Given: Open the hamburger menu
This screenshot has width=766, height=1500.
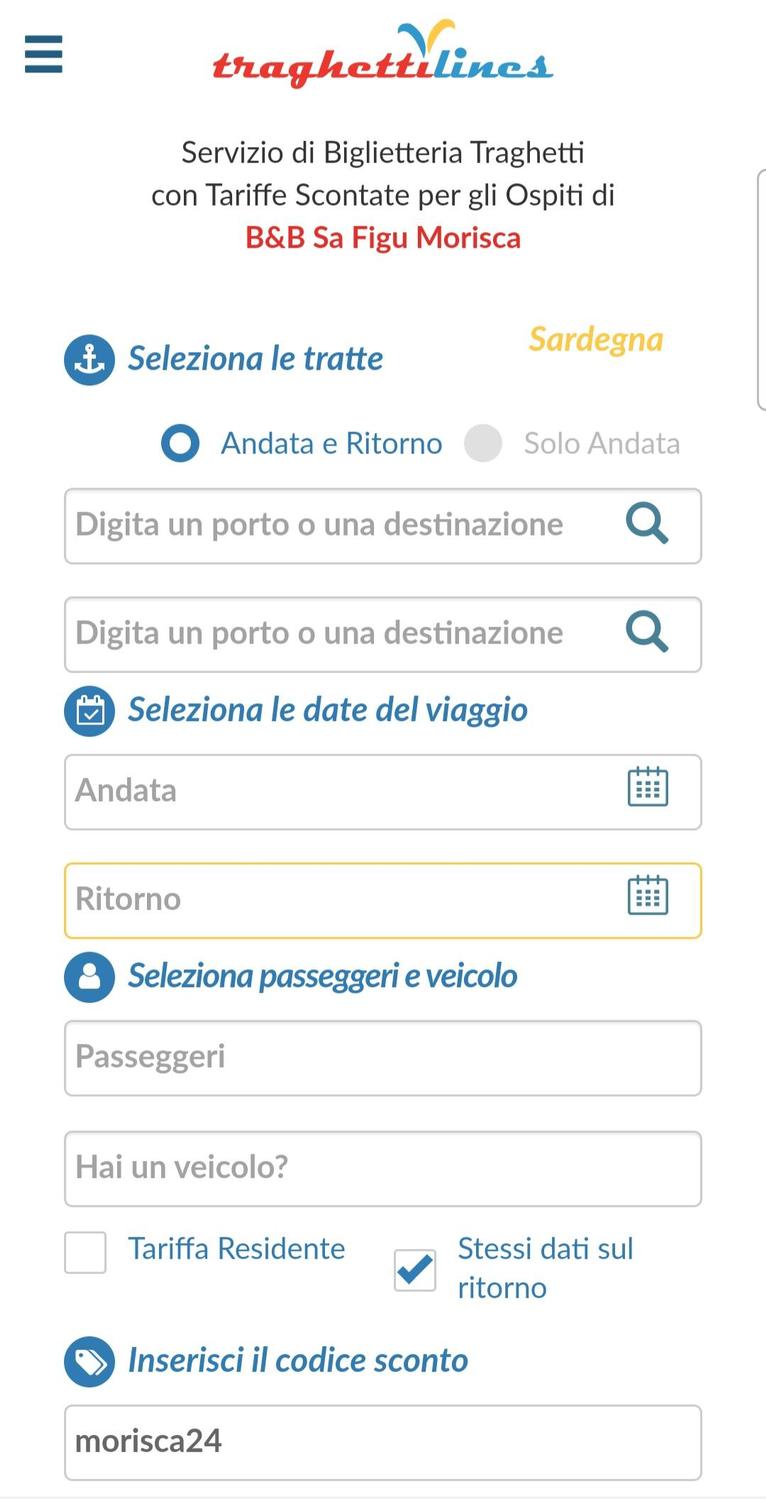Looking at the screenshot, I should (43, 54).
